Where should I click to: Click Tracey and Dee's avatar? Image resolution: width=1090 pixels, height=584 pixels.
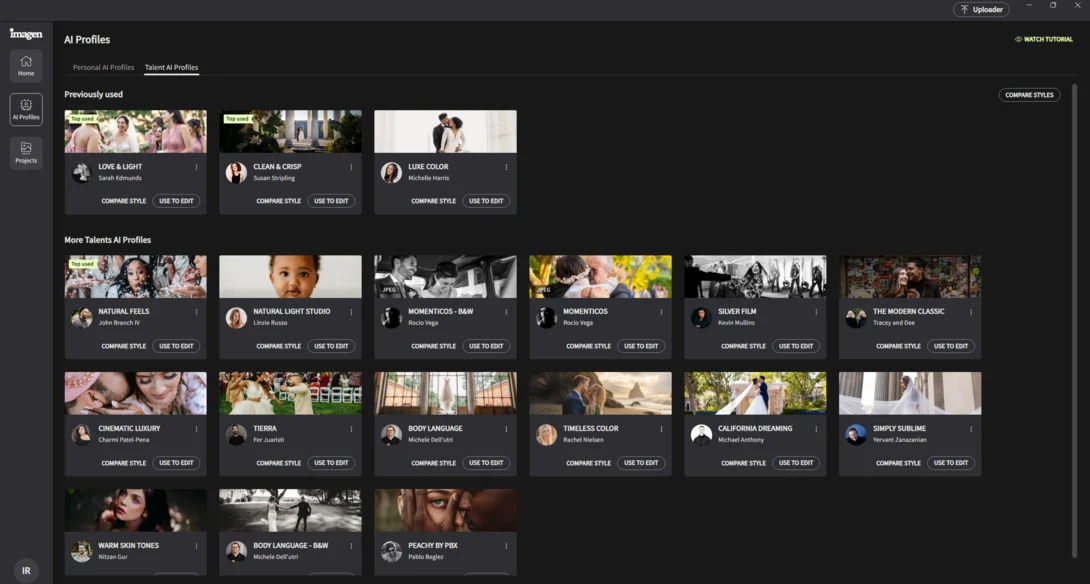point(856,318)
